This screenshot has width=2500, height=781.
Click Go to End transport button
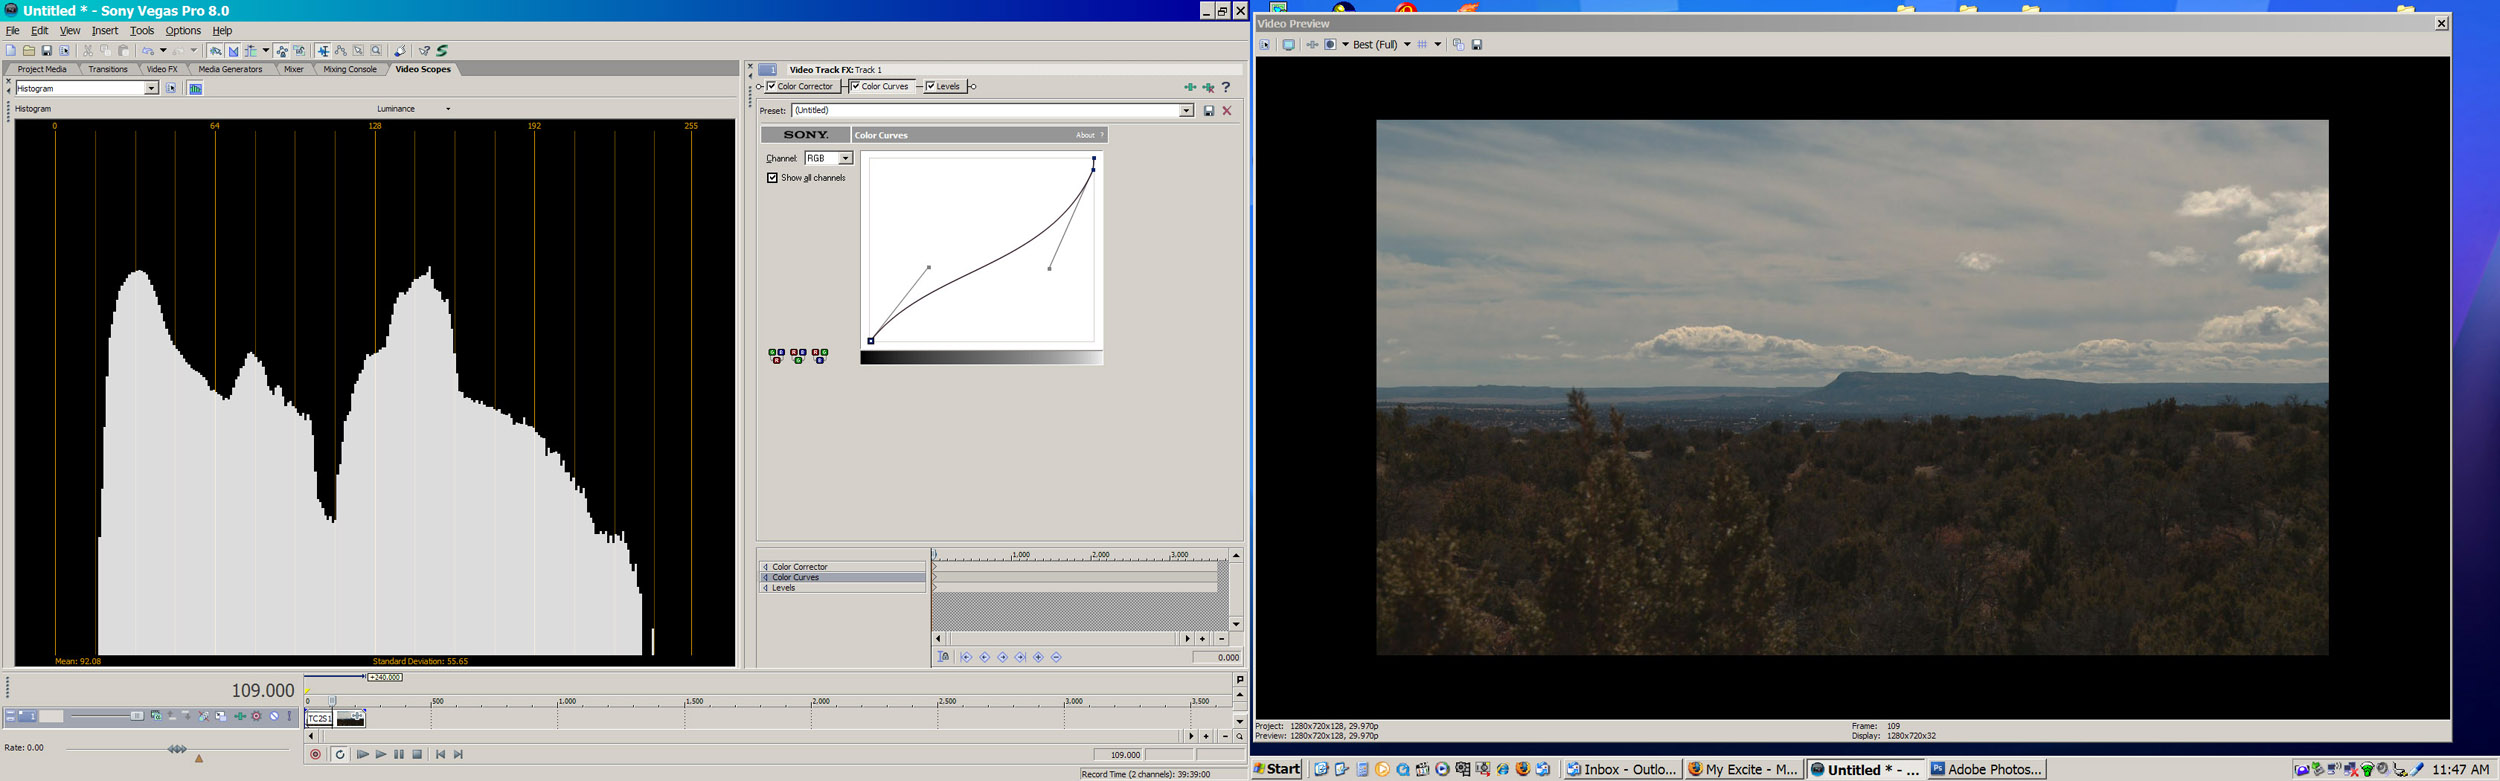pyautogui.click(x=459, y=754)
